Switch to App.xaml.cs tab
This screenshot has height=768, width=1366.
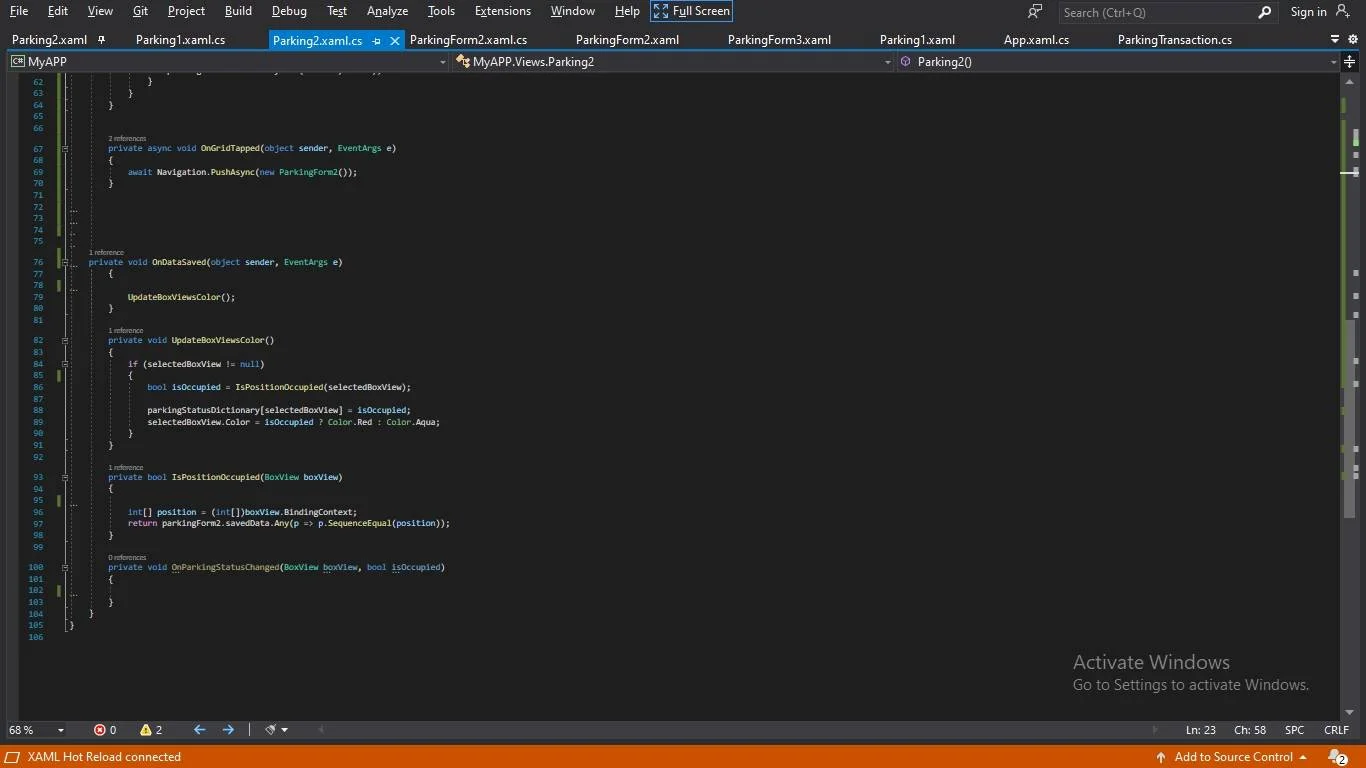1036,40
